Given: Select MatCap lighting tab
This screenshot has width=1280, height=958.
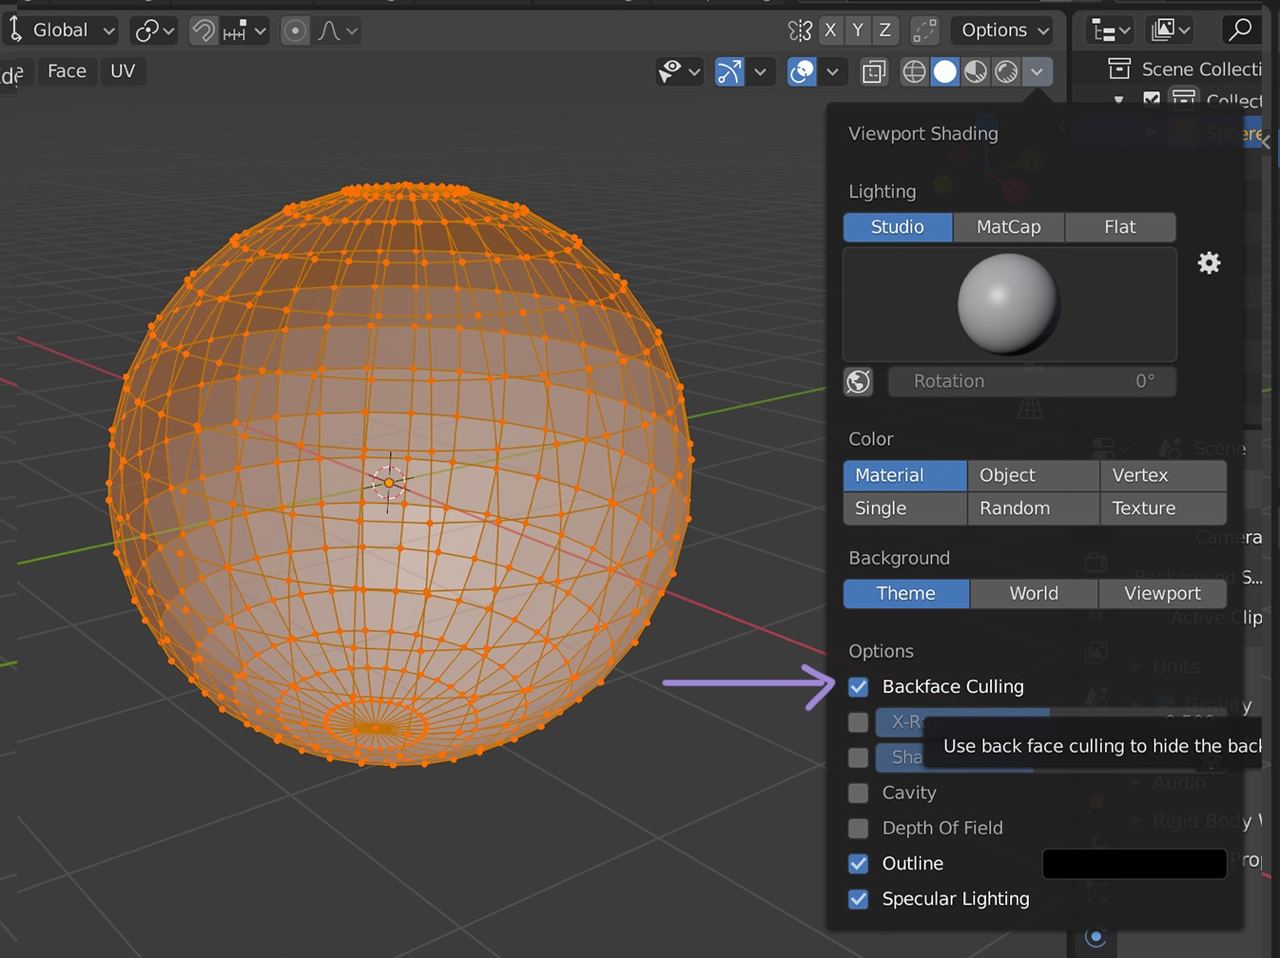Looking at the screenshot, I should click(1009, 227).
